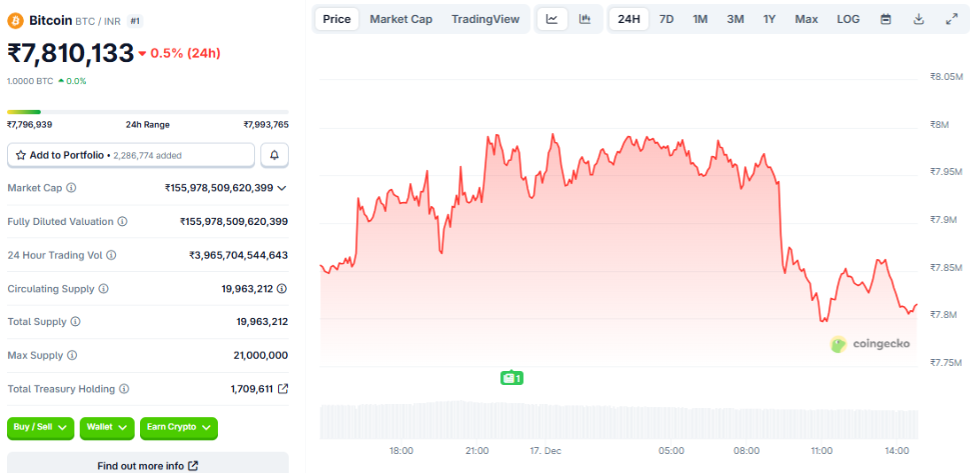Click the volume bar strip below the chart

[619, 420]
